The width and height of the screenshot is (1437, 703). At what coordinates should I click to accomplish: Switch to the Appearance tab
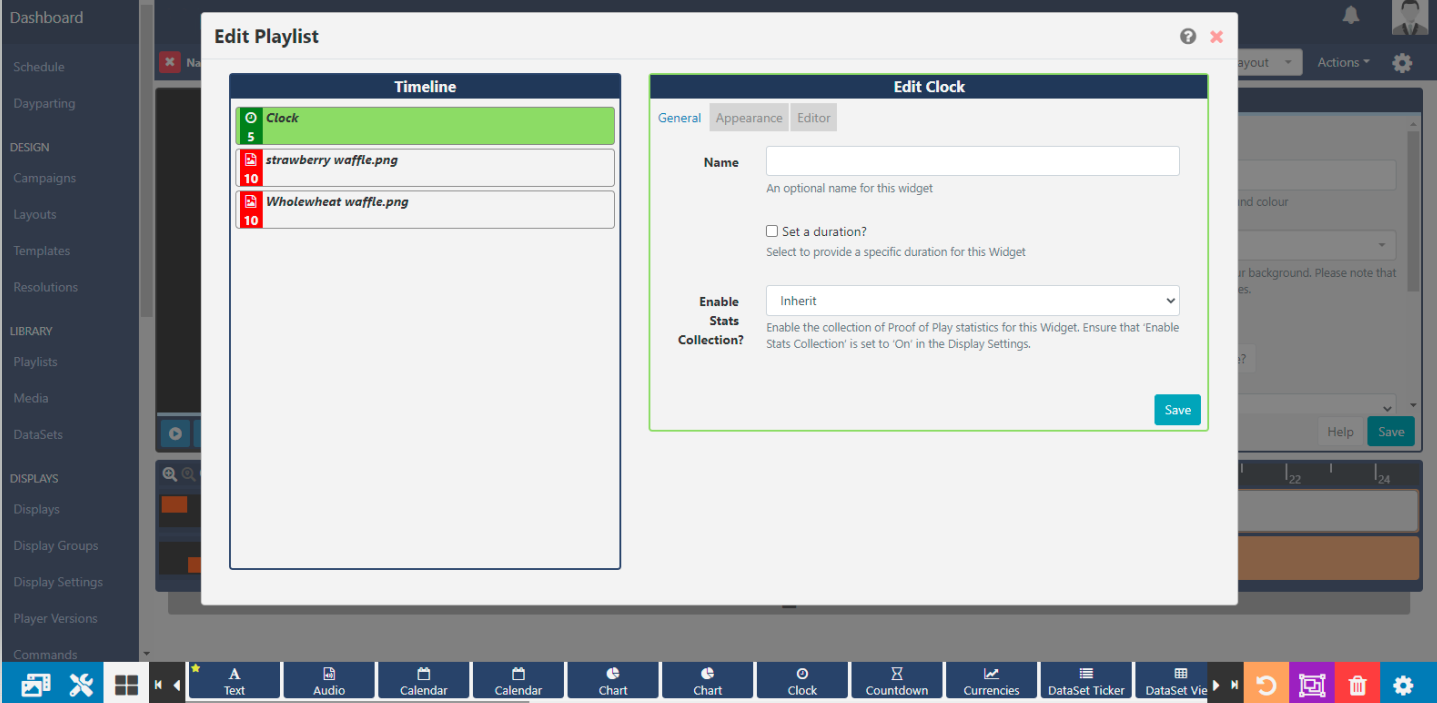click(x=749, y=118)
